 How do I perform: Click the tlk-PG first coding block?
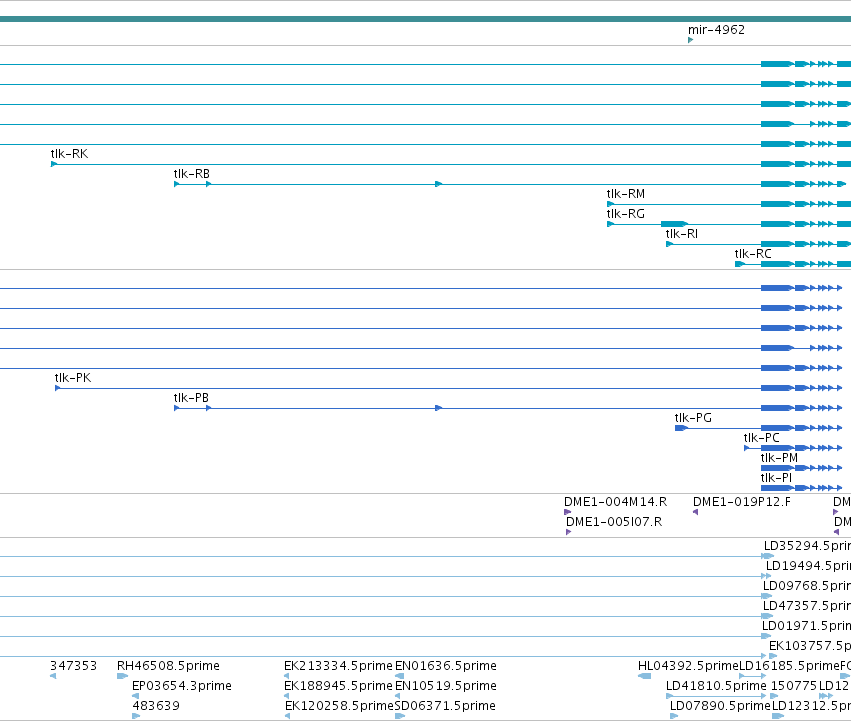click(x=681, y=428)
